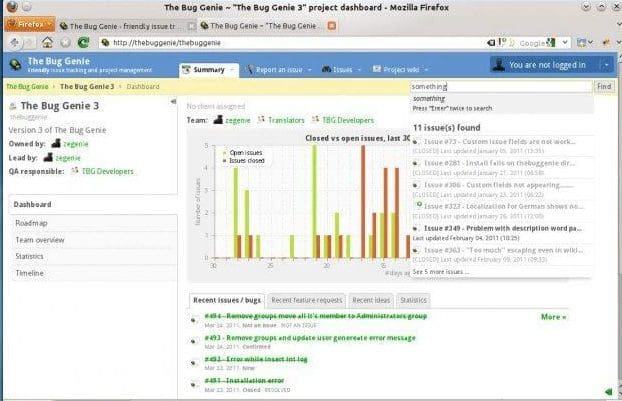Click the Firefox home icon
622x401 pixels.
(47, 43)
